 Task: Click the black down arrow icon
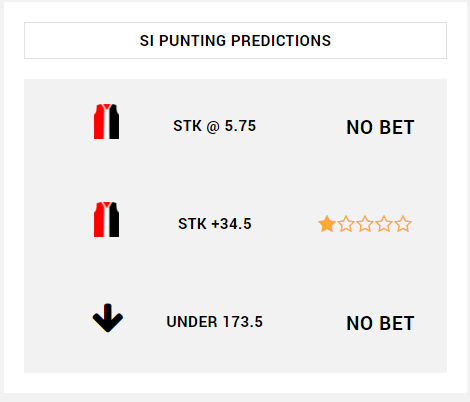click(x=108, y=318)
